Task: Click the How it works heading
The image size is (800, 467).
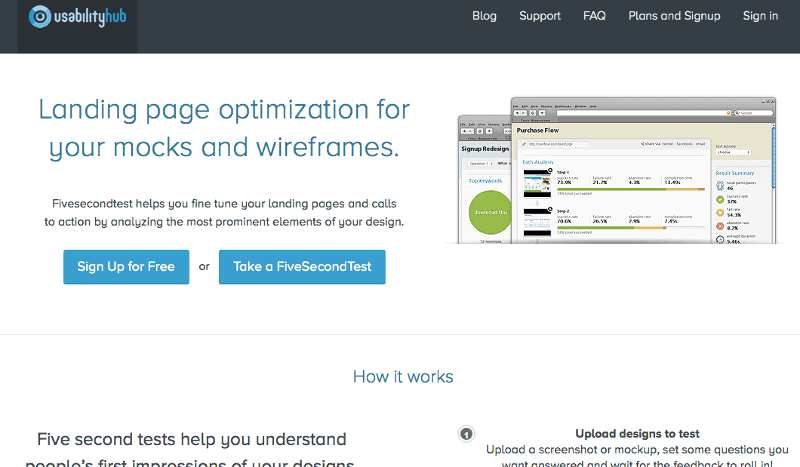Action: tap(403, 377)
